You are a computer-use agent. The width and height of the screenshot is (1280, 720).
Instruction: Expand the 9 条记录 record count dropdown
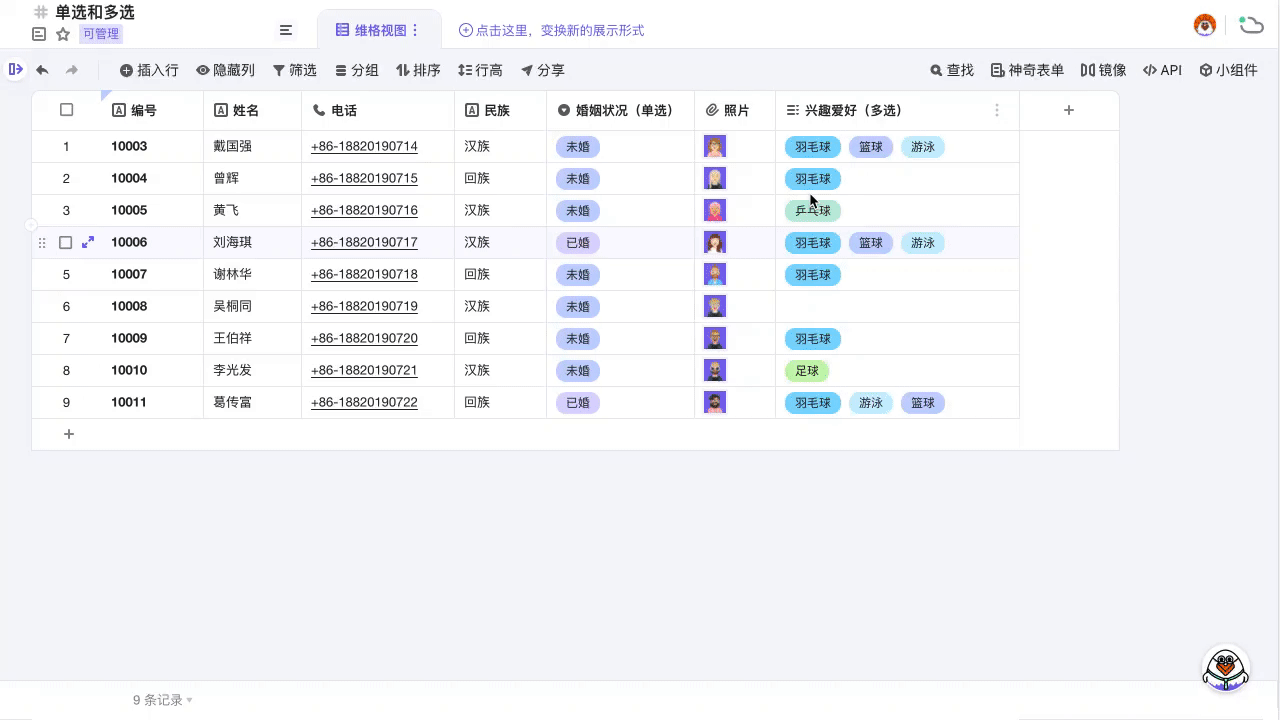pos(162,700)
